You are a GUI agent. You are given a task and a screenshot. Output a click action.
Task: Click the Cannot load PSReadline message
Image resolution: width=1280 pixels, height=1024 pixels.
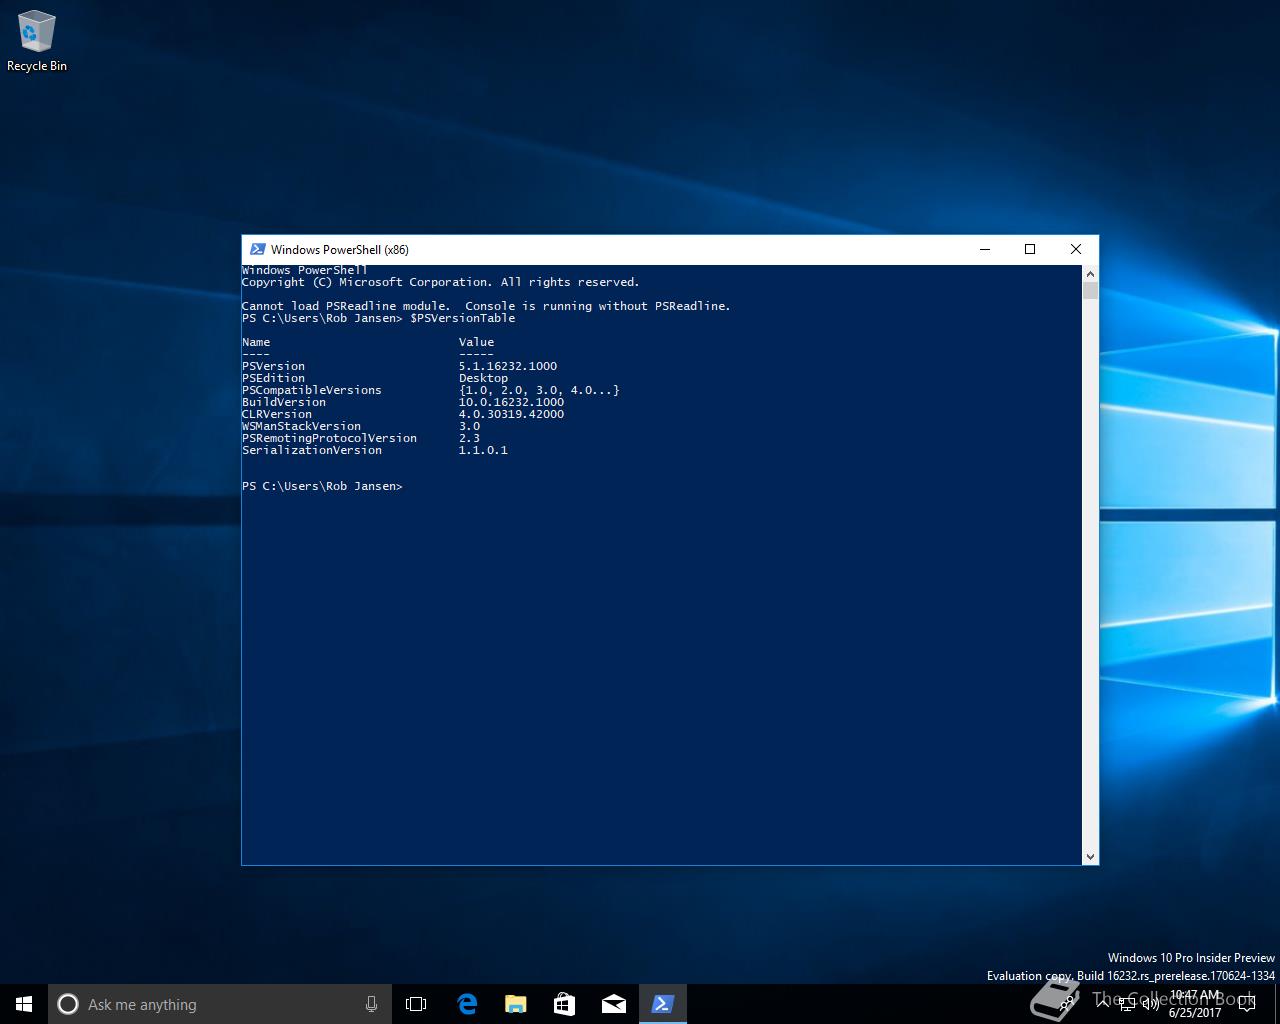click(486, 306)
